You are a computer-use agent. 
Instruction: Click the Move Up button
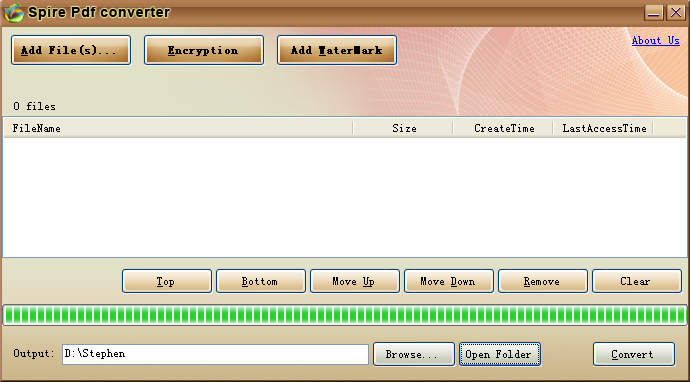(355, 281)
